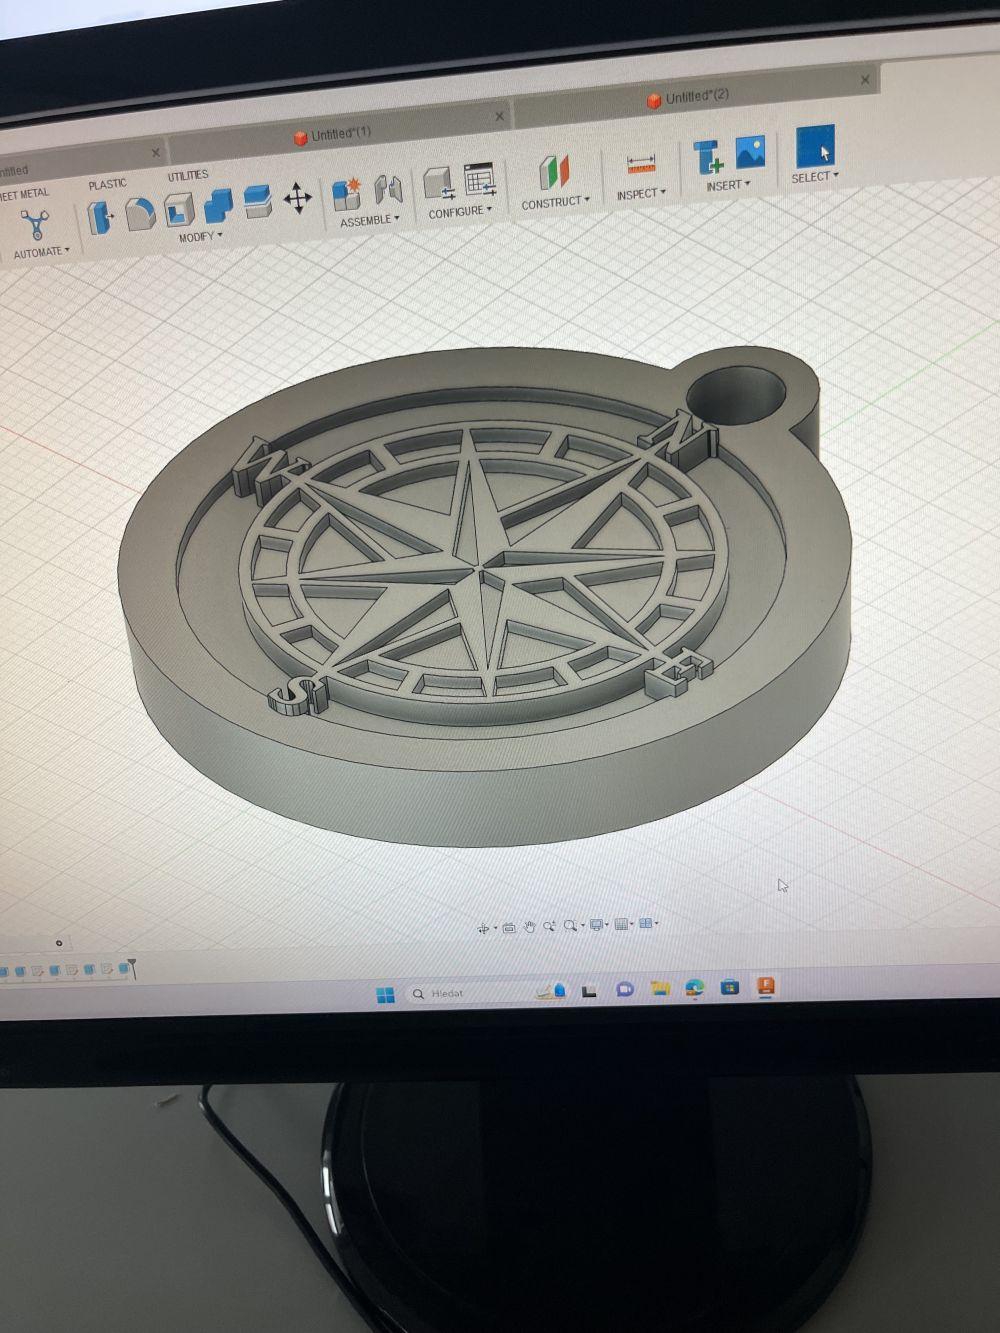This screenshot has height=1333, width=1000.
Task: Open the SELECT dropdown menu
Action: click(815, 177)
